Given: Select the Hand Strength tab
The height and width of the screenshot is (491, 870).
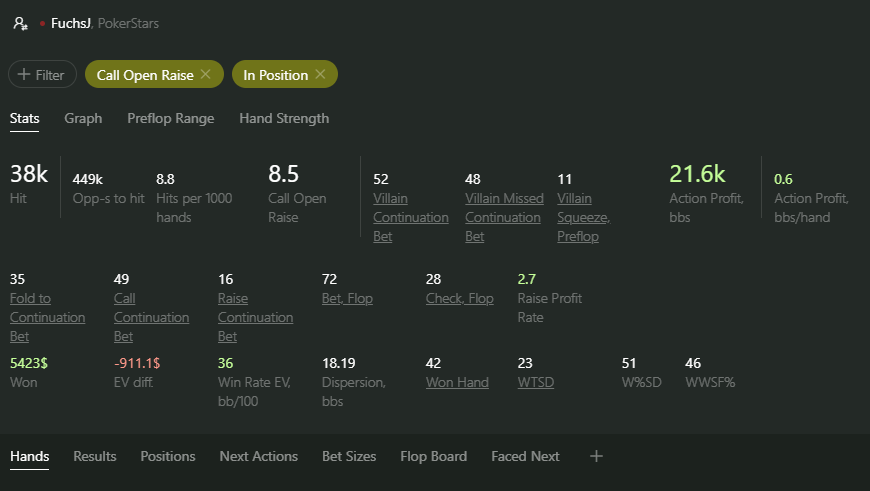Looking at the screenshot, I should pos(284,118).
